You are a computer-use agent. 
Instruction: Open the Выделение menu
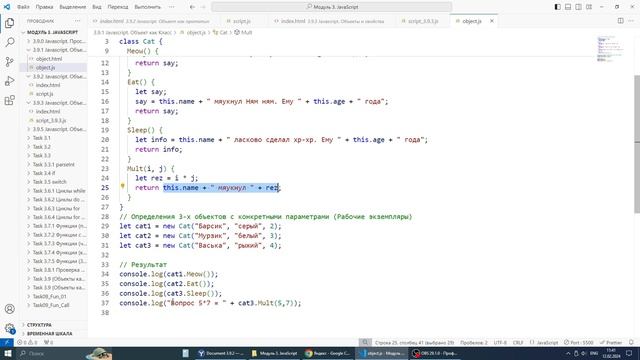73,7
